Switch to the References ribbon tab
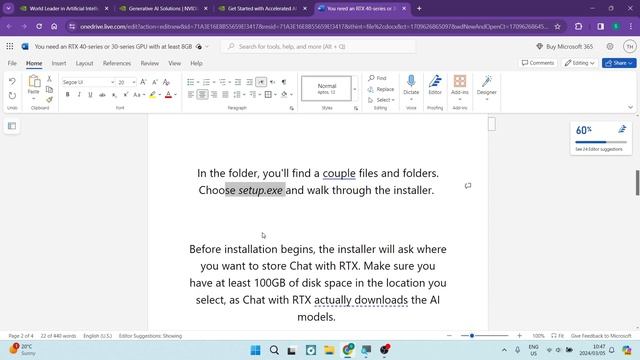The image size is (640, 360). 117,63
